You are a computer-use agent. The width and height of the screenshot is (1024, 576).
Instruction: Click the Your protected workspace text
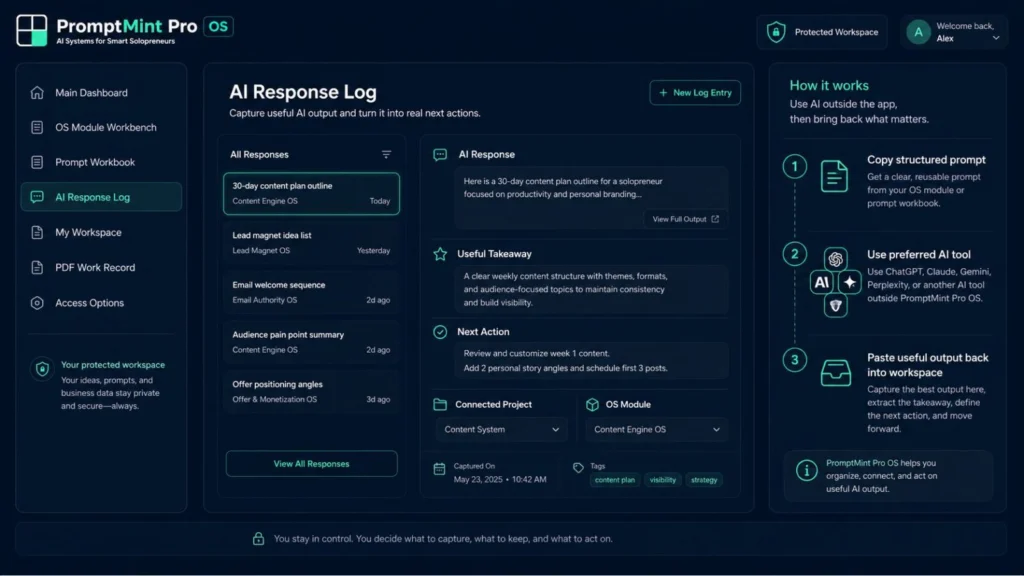[113, 364]
